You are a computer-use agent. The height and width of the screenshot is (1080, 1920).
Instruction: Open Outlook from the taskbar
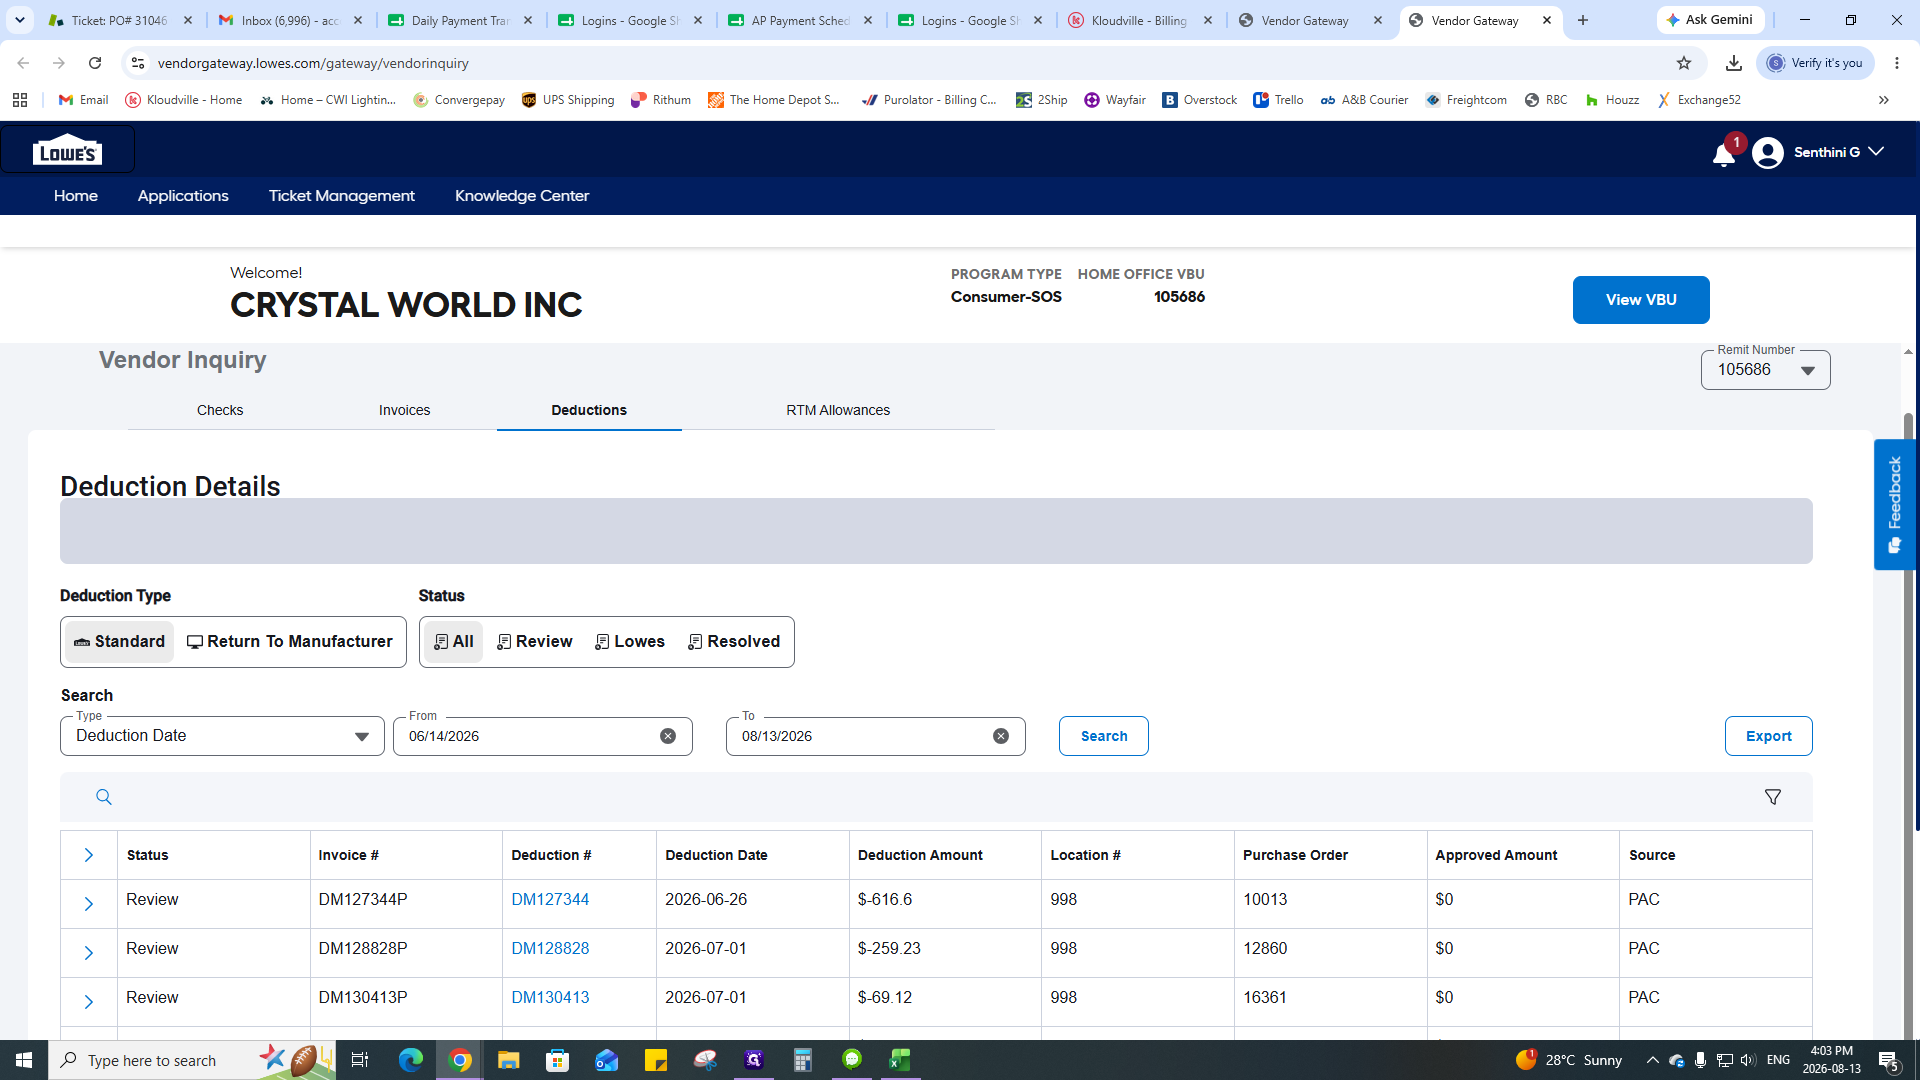607,1060
